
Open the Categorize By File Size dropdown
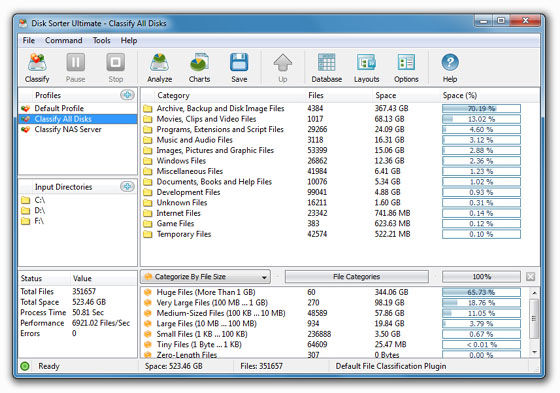[205, 277]
